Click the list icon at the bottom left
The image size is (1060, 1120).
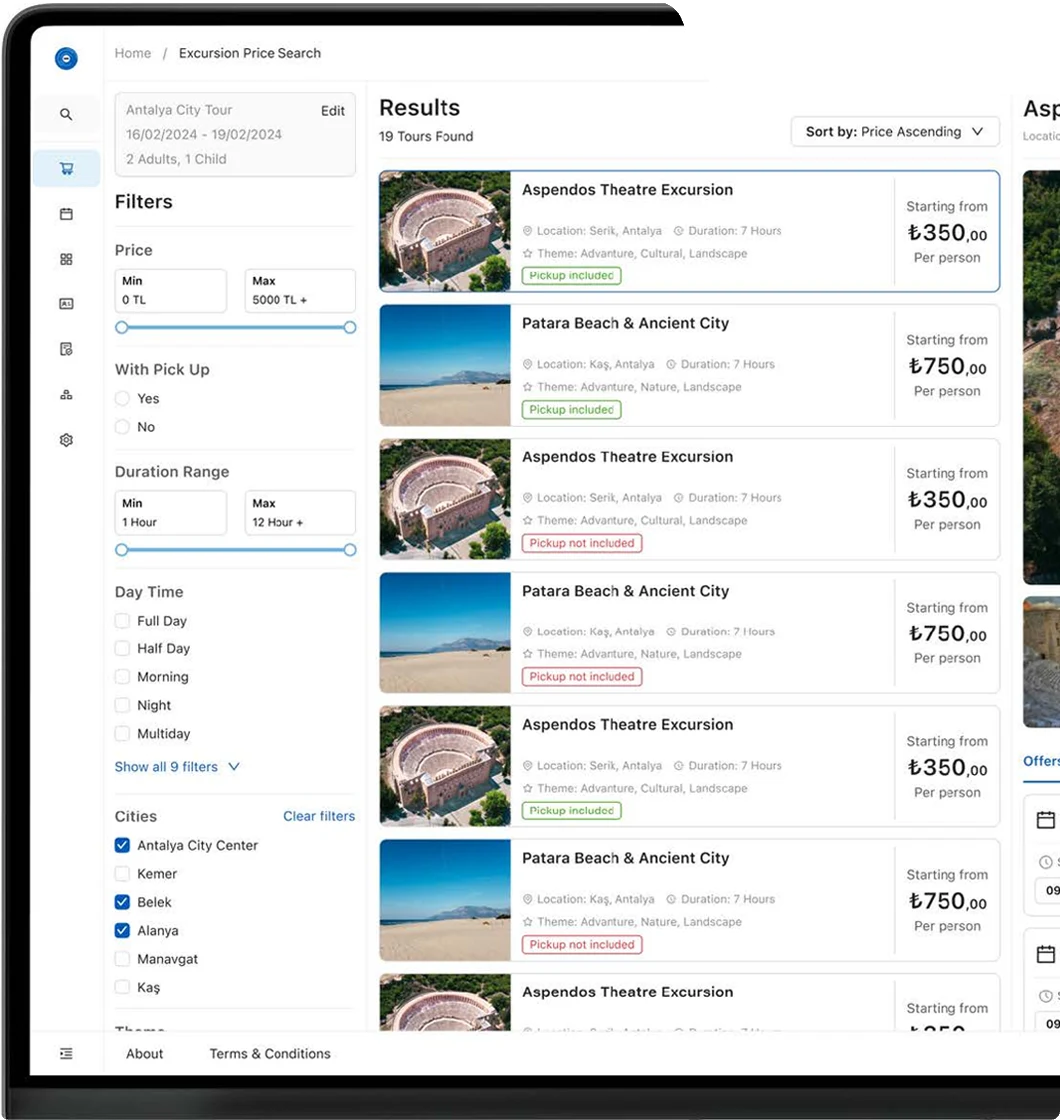(x=66, y=1053)
